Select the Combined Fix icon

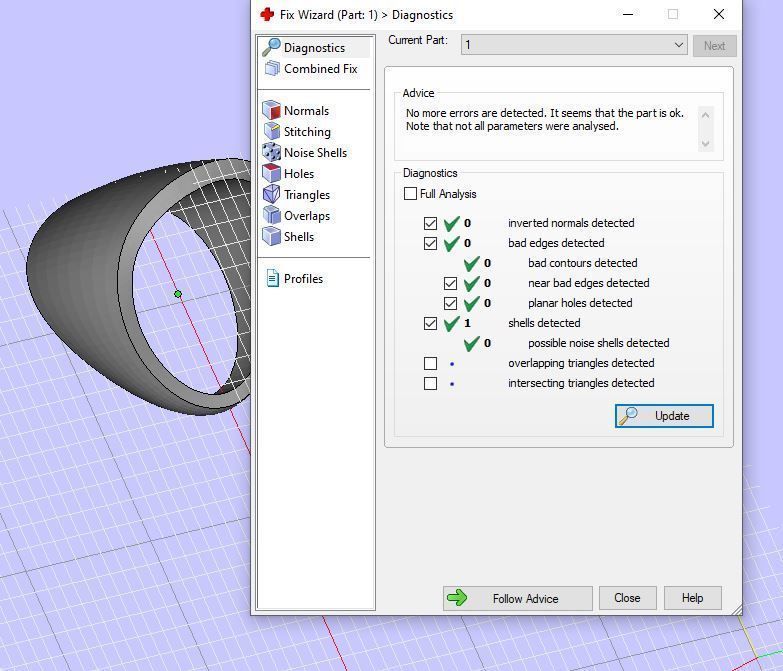(272, 68)
